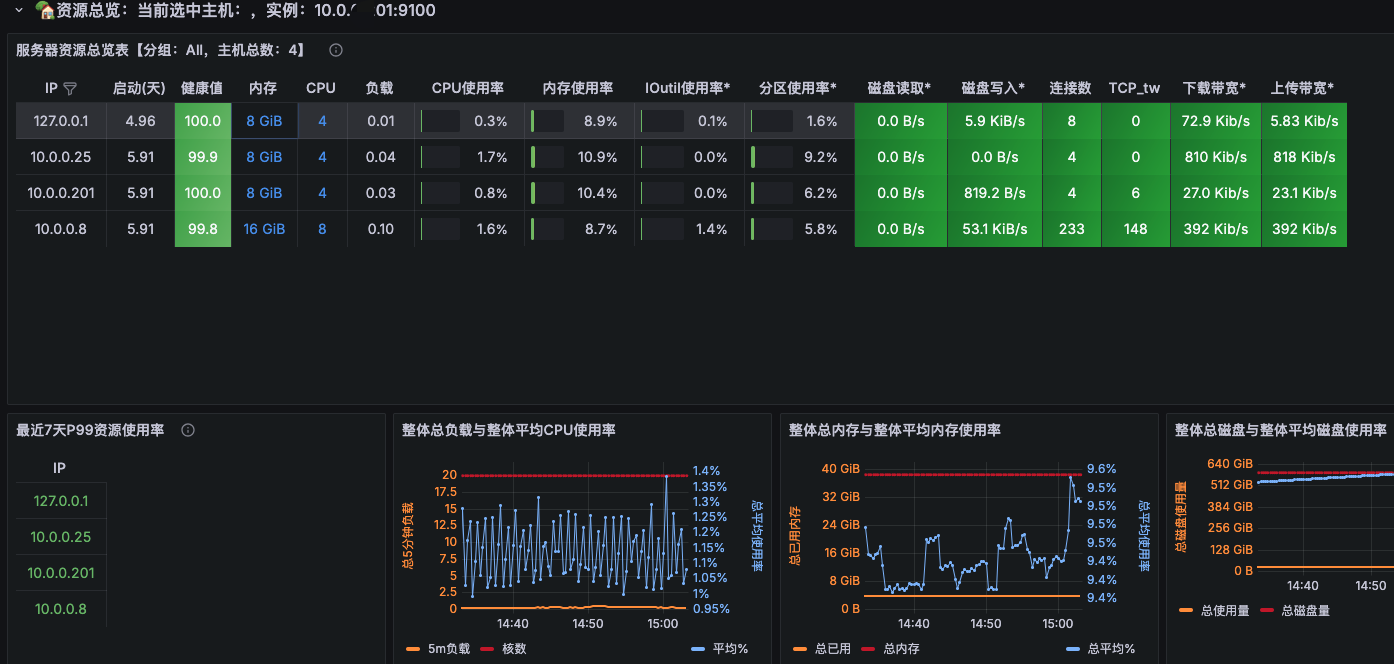Open the IP column filter funnel icon

point(70,88)
